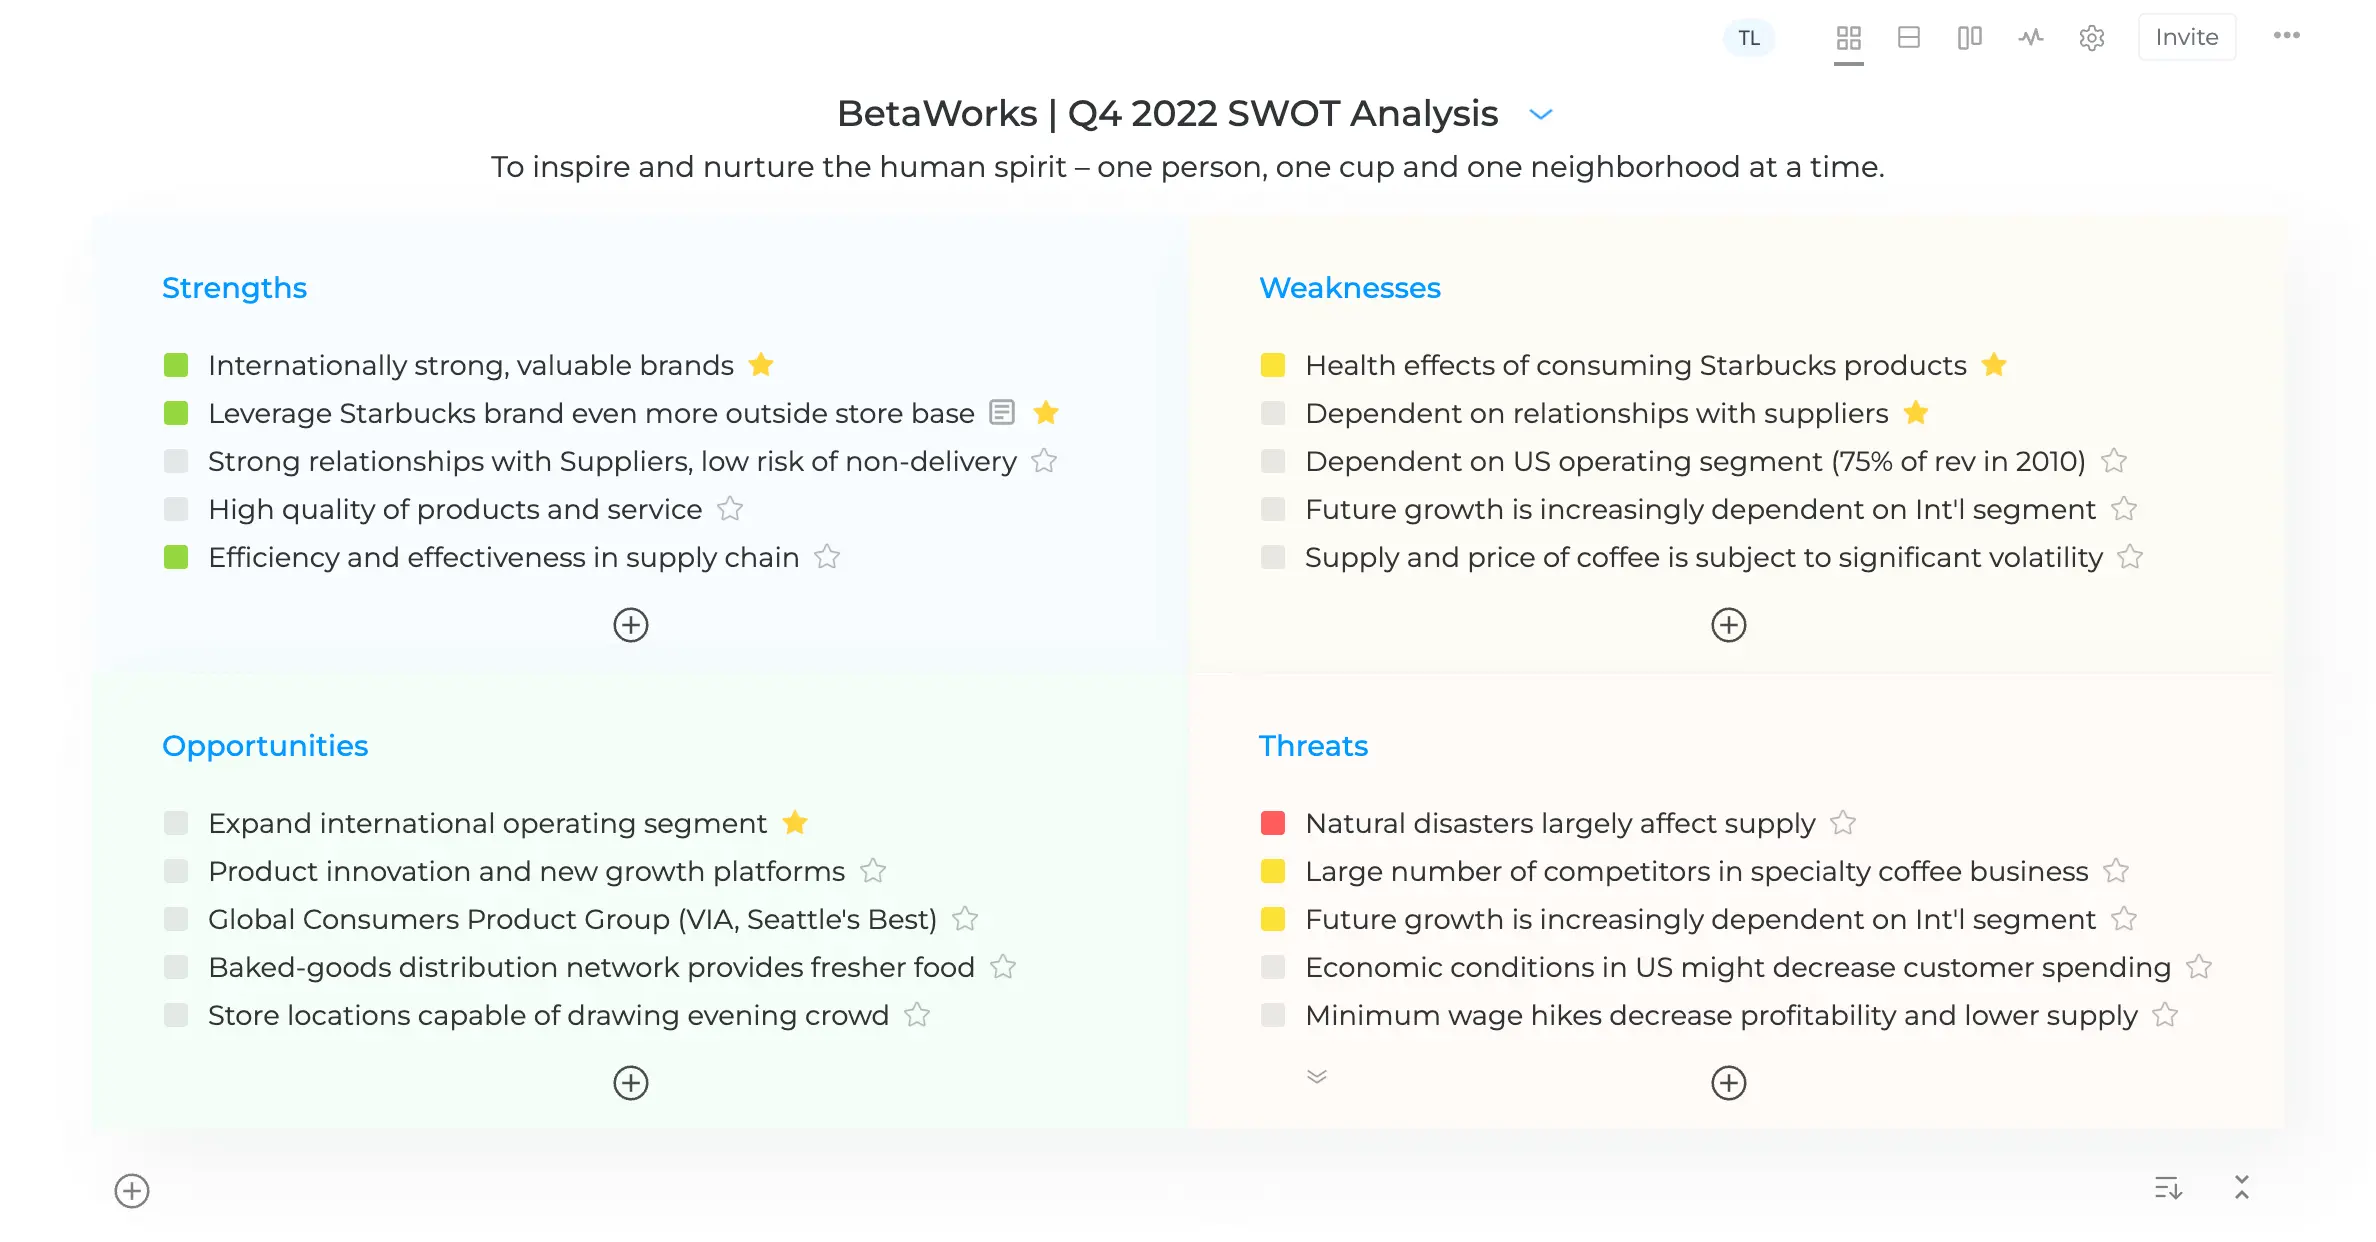Open the settings gear icon
Screen dimensions: 2376x1242
click(2091, 38)
